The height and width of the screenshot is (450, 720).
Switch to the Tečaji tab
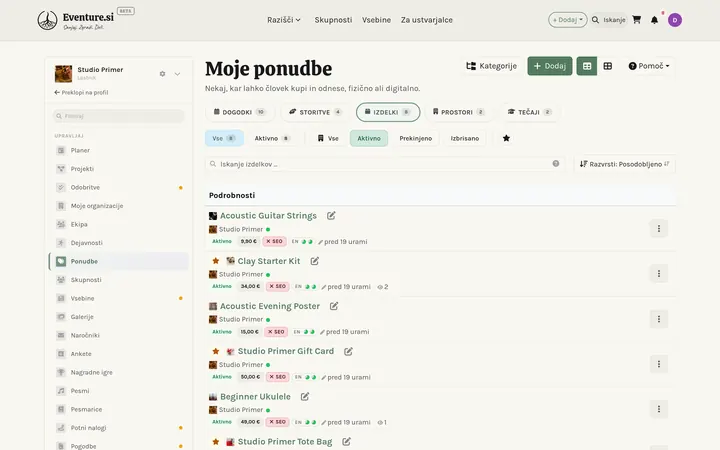coord(529,112)
